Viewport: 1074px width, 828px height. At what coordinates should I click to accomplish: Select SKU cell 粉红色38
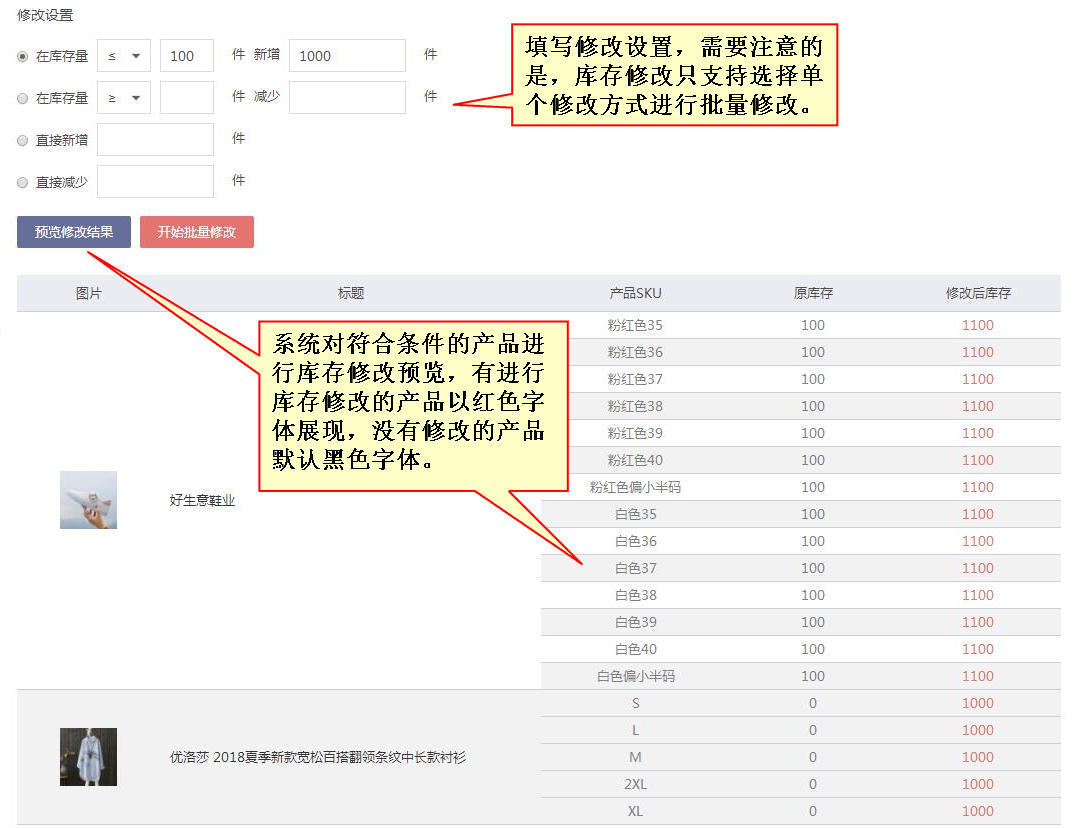[x=635, y=406]
